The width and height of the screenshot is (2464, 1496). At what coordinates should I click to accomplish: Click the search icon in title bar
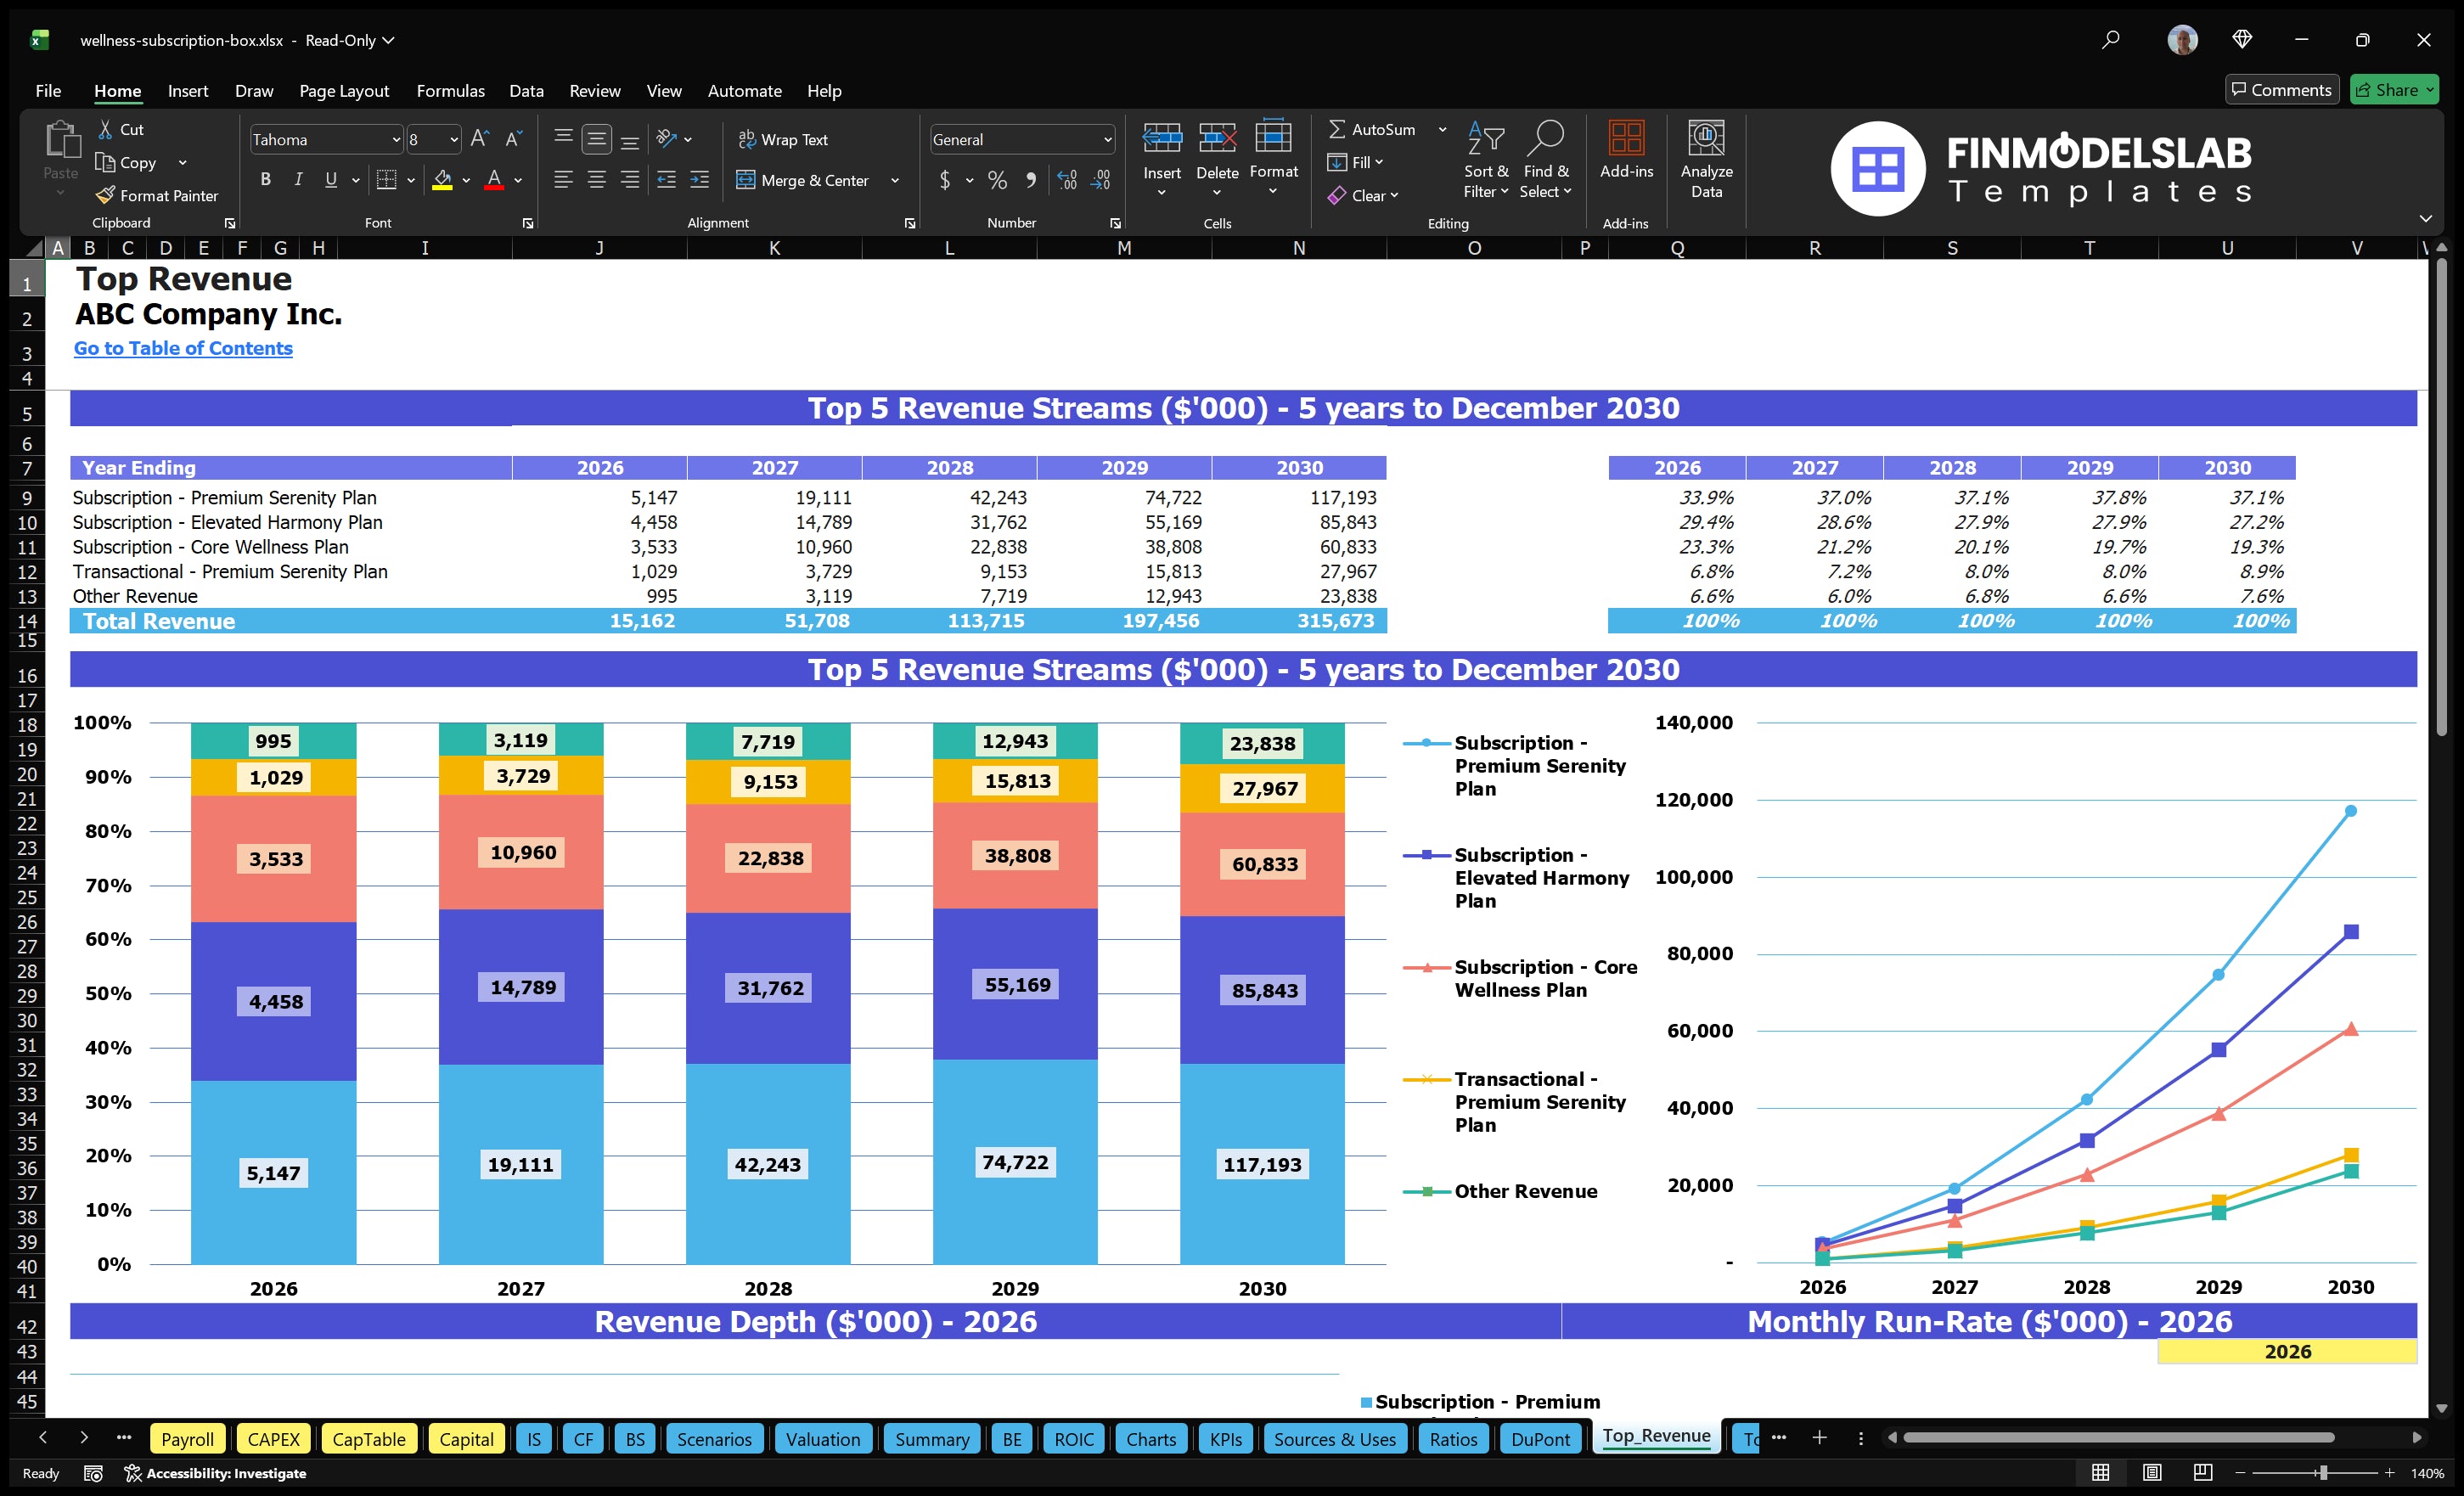2110,40
